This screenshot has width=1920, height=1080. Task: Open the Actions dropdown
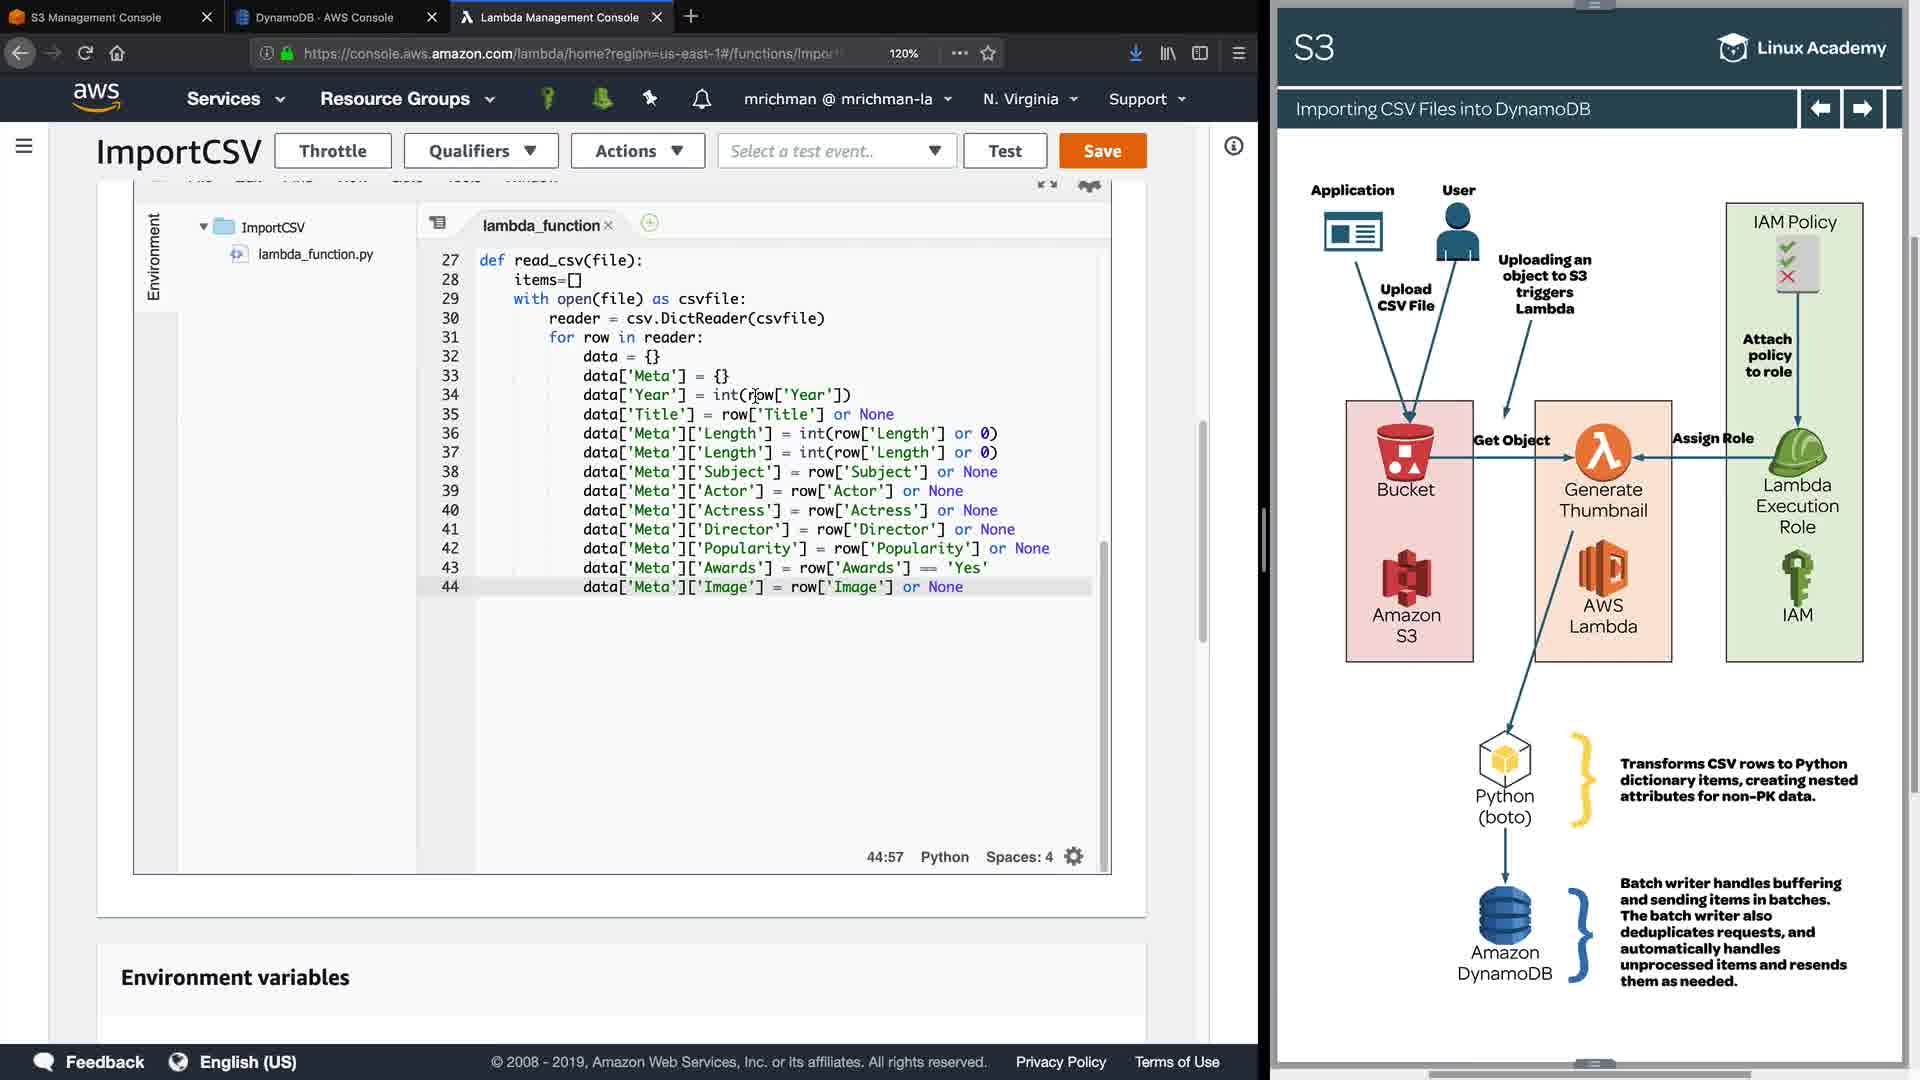click(638, 151)
